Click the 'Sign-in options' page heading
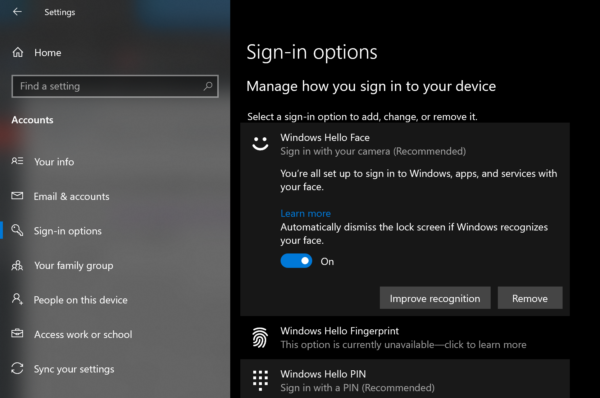Screen dimensions: 600x398 (311, 52)
